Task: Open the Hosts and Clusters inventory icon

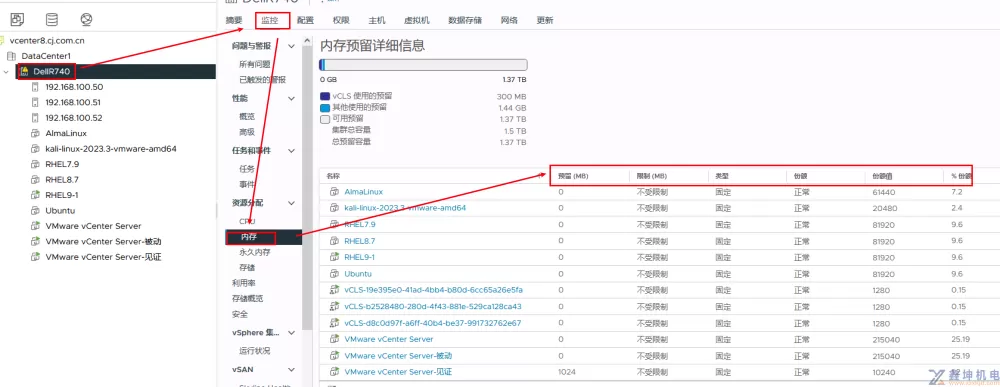Action: [x=17, y=19]
